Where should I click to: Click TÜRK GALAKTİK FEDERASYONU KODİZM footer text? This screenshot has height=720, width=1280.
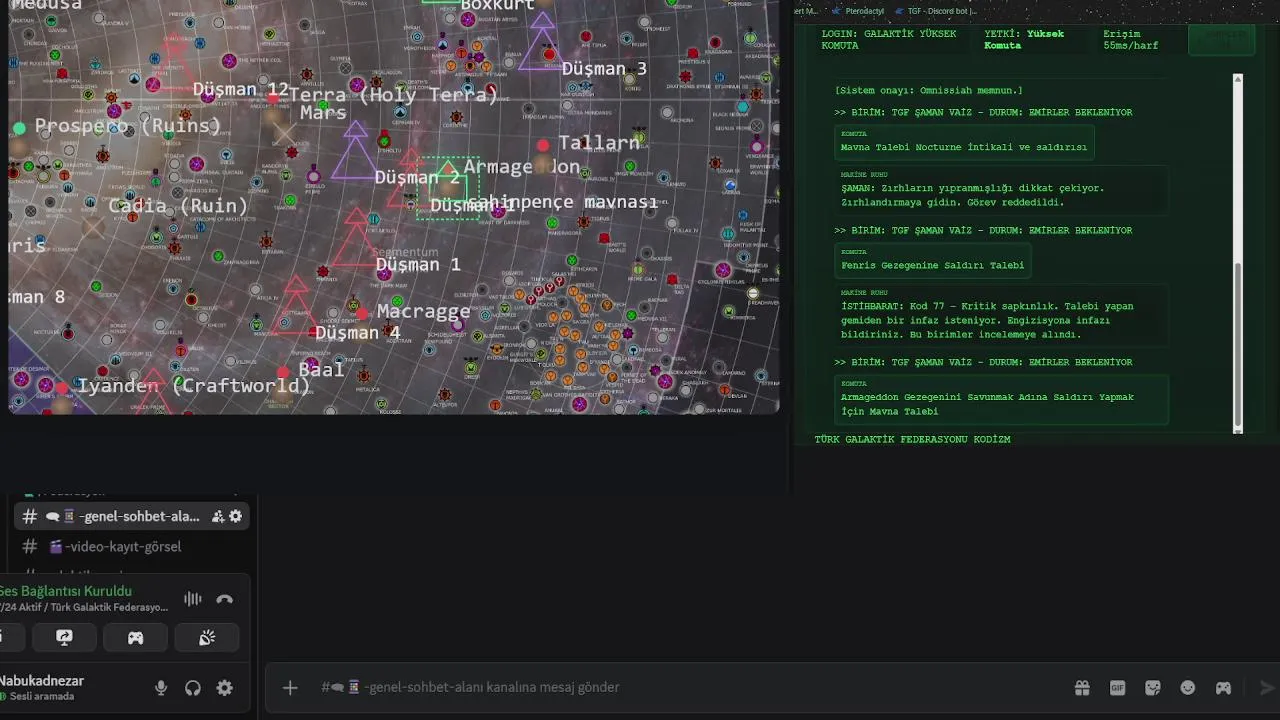coord(912,439)
